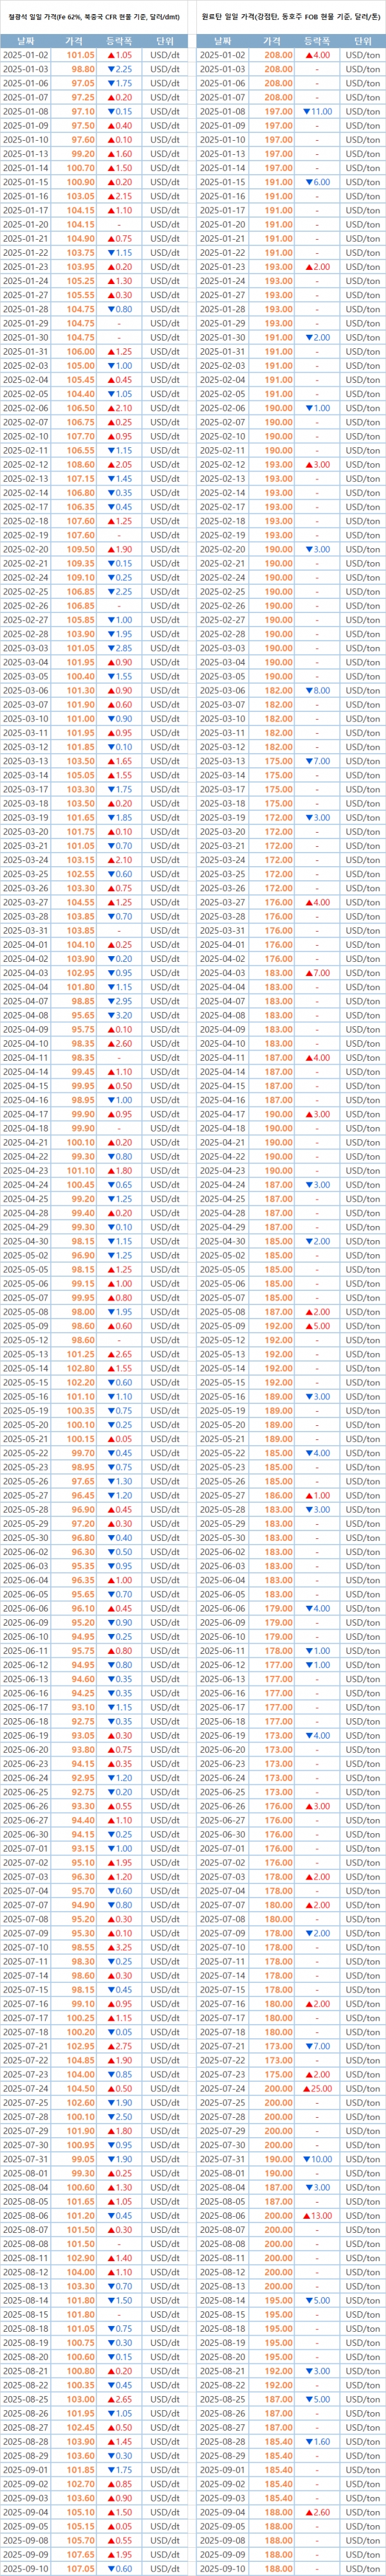Click the 철광석 일일 가격 table title

[x=90, y=17]
